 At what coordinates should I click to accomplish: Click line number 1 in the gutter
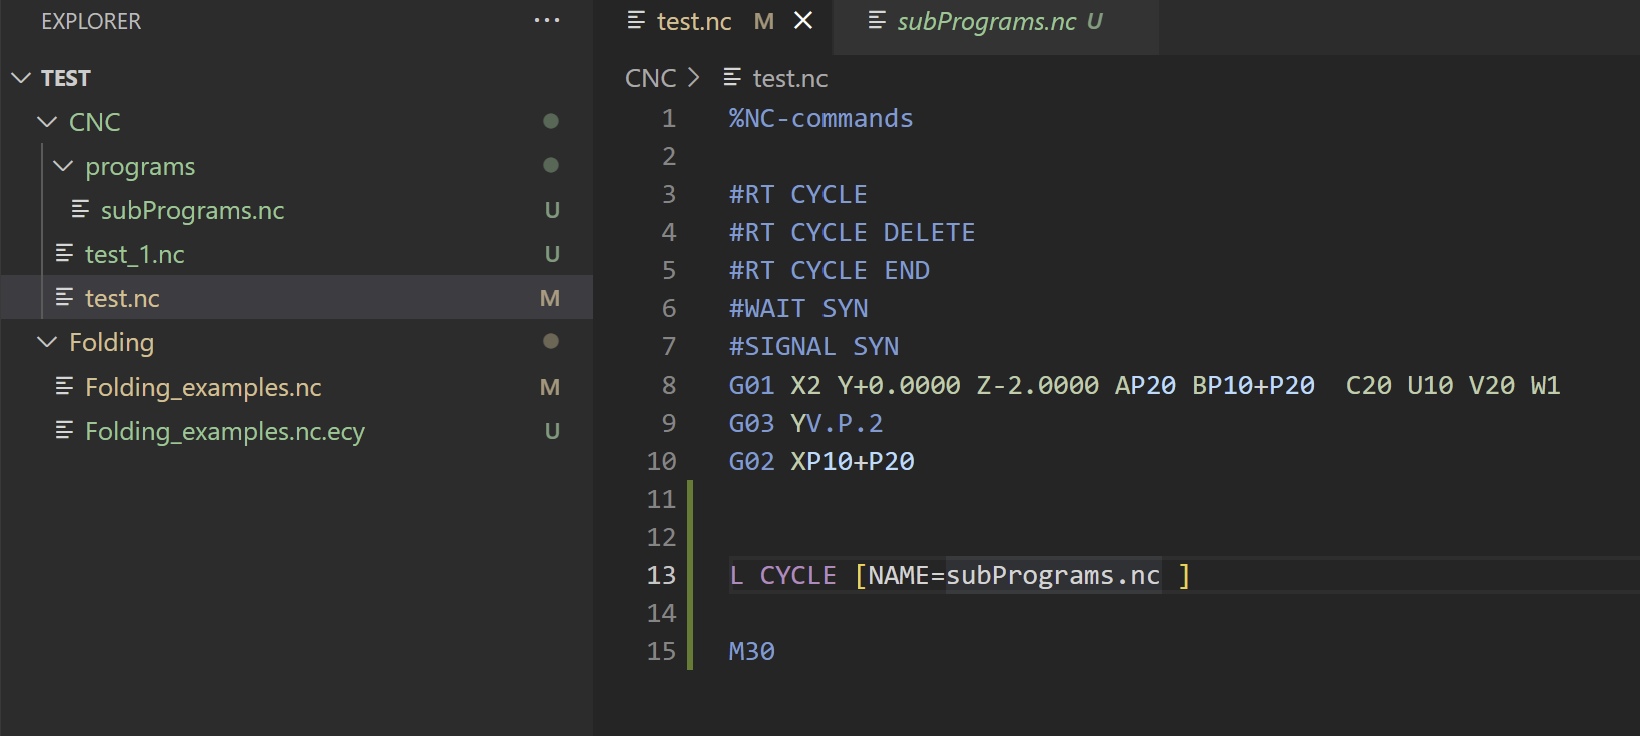pyautogui.click(x=669, y=118)
